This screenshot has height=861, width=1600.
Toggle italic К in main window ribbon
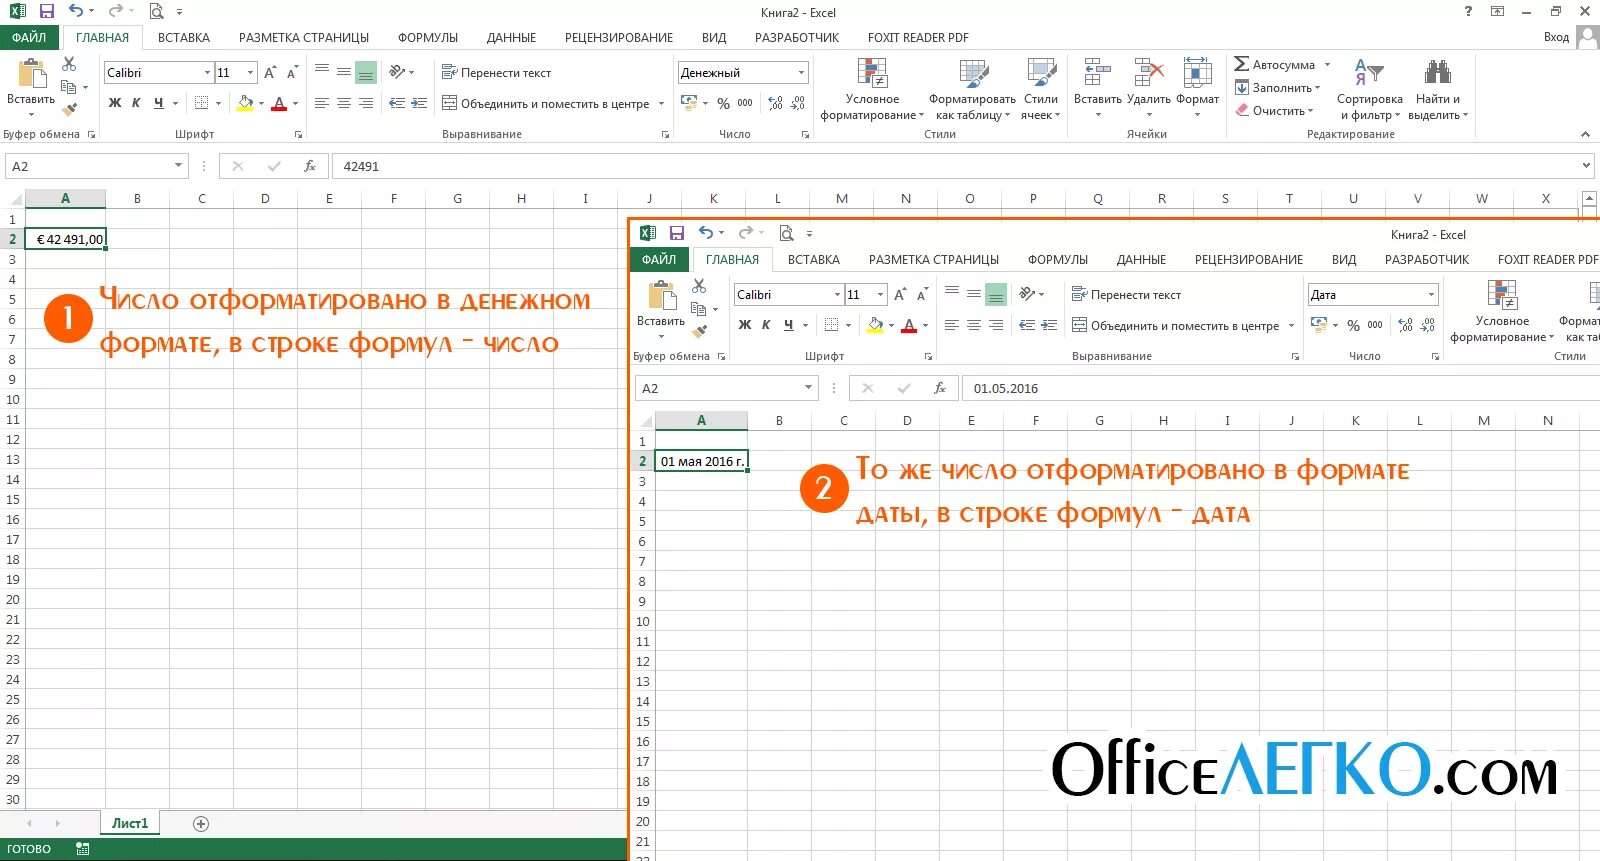coord(136,103)
